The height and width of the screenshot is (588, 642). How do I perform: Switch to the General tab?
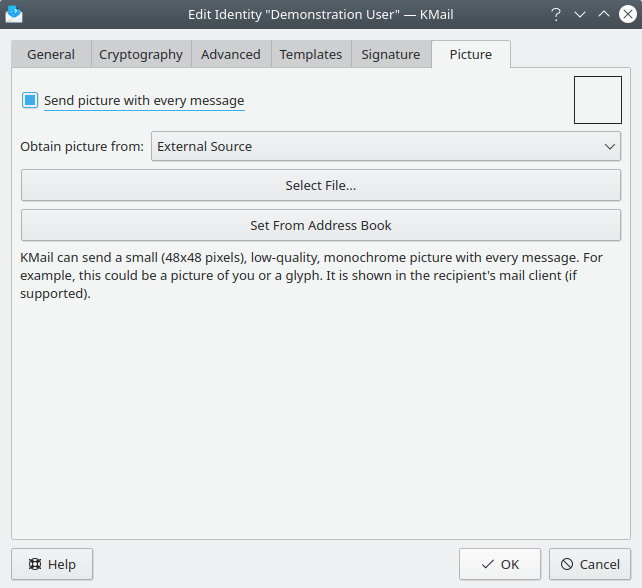[x=51, y=55]
